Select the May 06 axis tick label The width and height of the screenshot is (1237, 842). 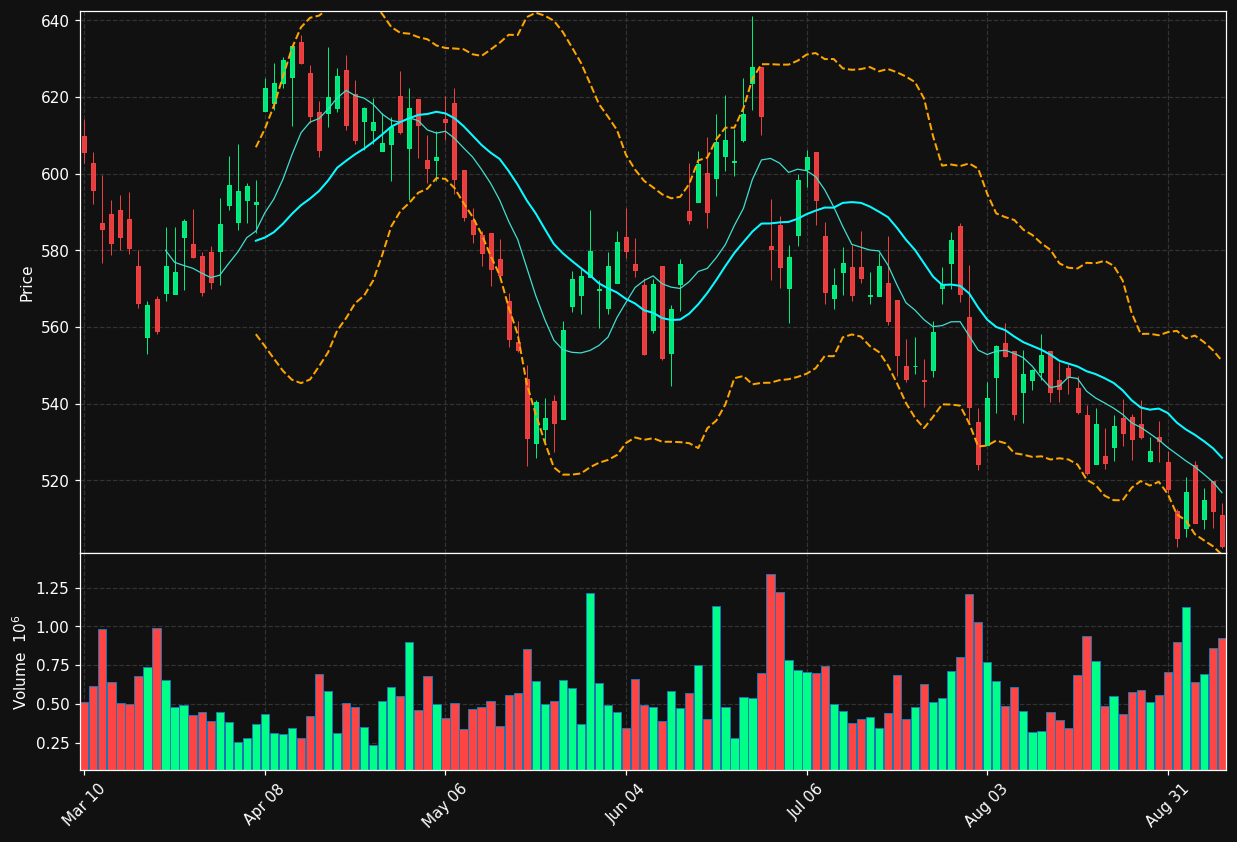click(x=445, y=804)
